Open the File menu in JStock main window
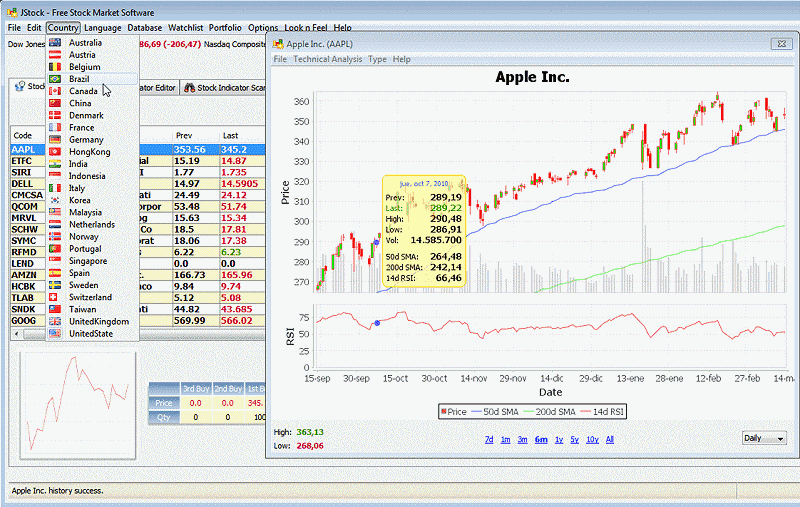The height and width of the screenshot is (507, 800). 14,28
